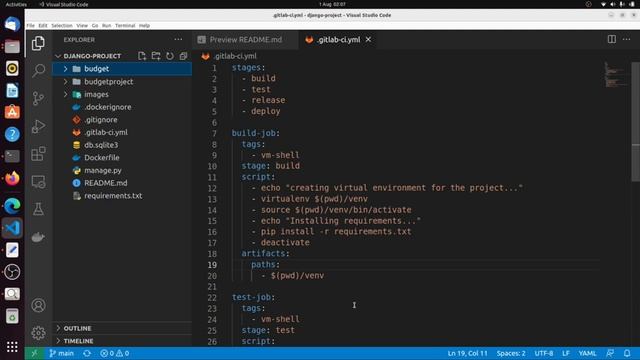Viewport: 640px width, 360px height.
Task: Click the synchronize changes icon
Action: coord(87,353)
